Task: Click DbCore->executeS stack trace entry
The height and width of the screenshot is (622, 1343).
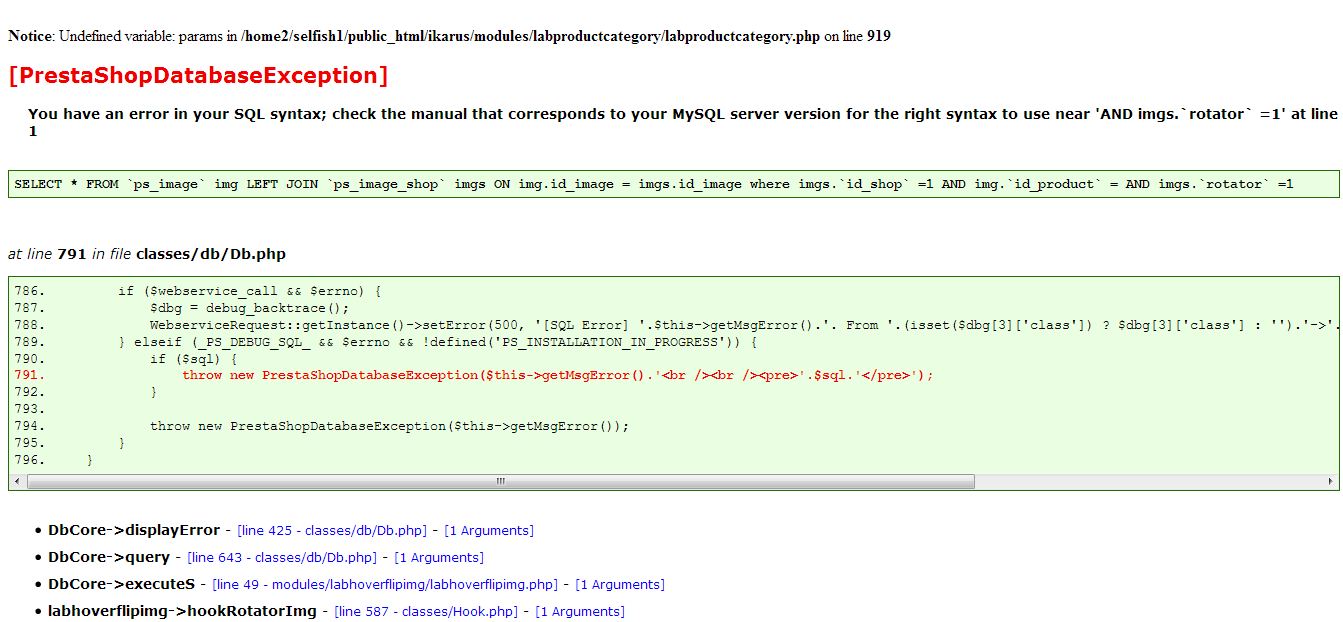Action: coord(122,585)
